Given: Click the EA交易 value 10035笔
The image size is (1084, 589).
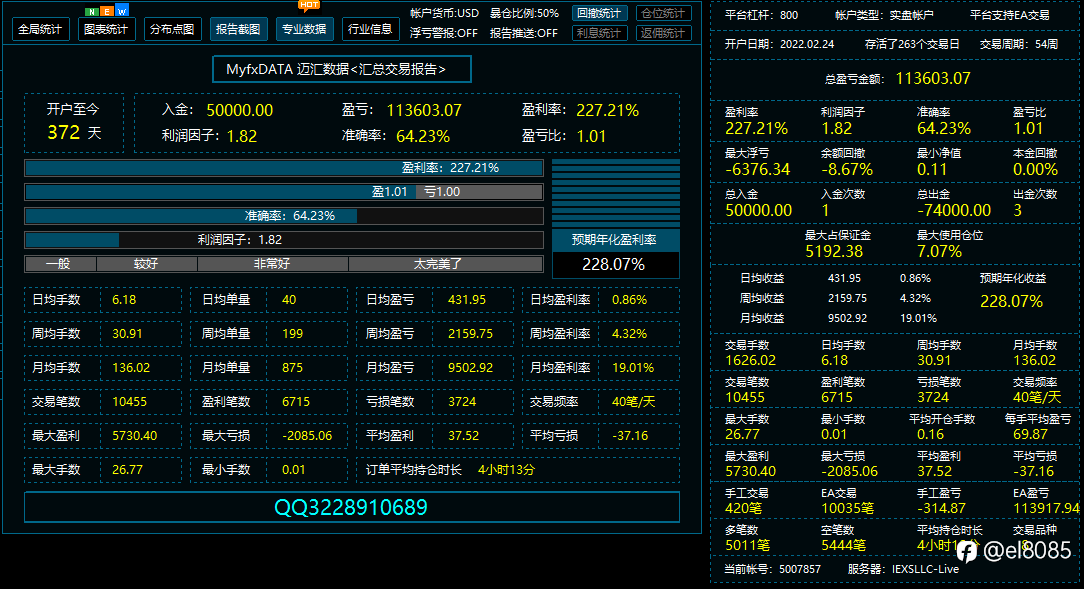Looking at the screenshot, I should click(x=847, y=508).
